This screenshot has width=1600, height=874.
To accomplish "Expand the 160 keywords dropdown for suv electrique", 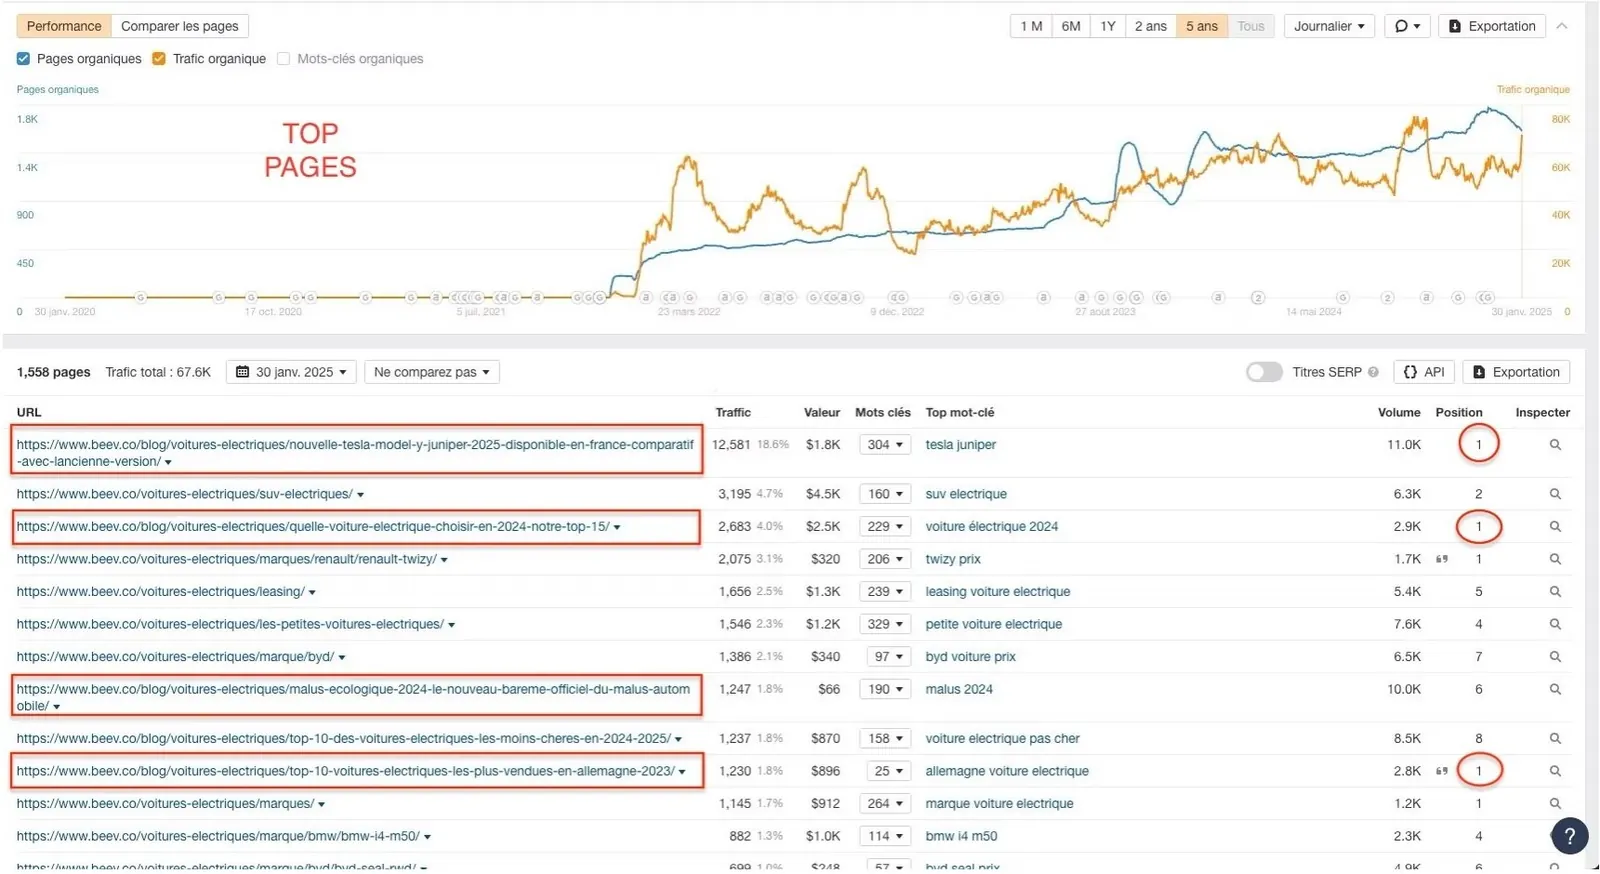I will pos(885,494).
